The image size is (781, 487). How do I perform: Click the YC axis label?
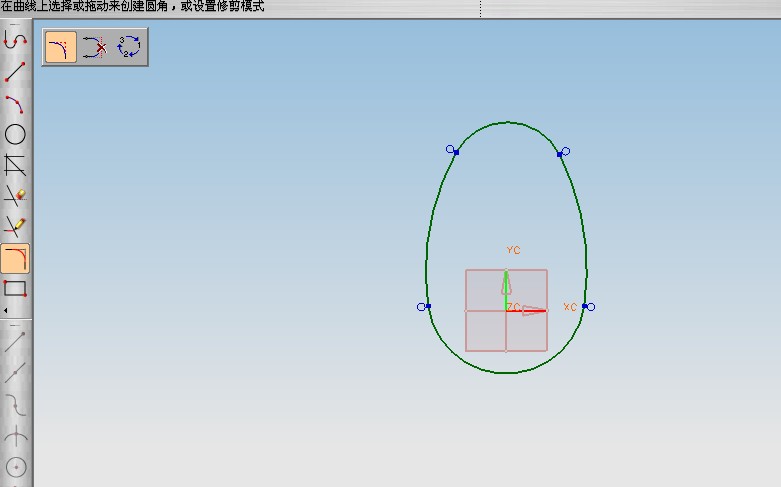(x=514, y=250)
